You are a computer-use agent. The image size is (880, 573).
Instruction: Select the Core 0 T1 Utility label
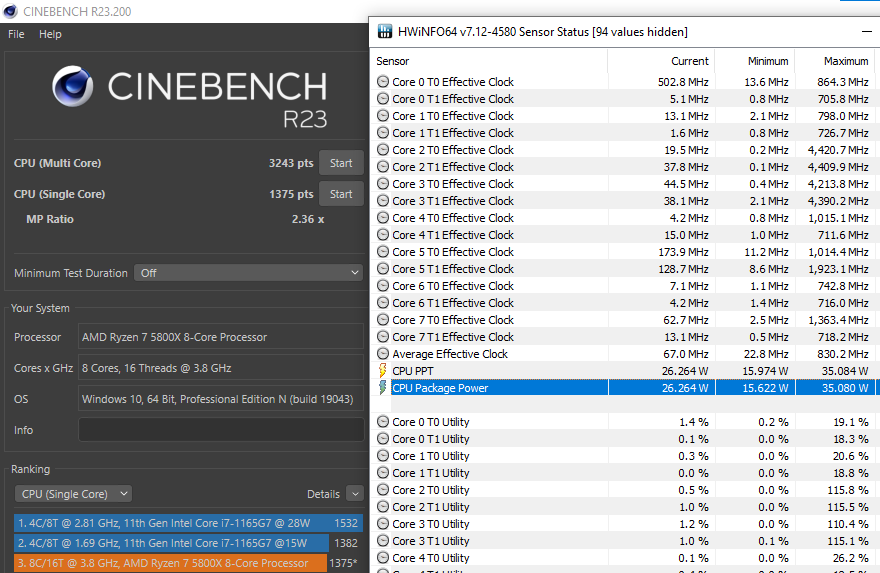point(430,439)
